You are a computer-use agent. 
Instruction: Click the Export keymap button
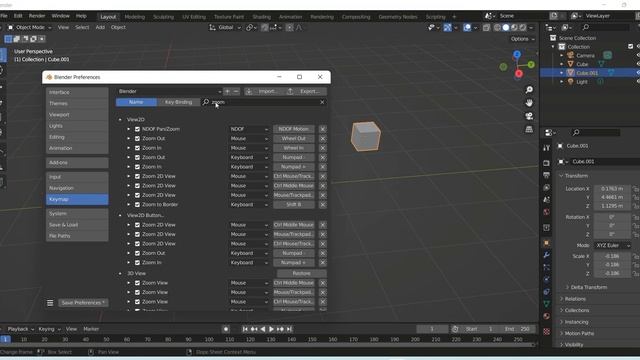pos(306,91)
